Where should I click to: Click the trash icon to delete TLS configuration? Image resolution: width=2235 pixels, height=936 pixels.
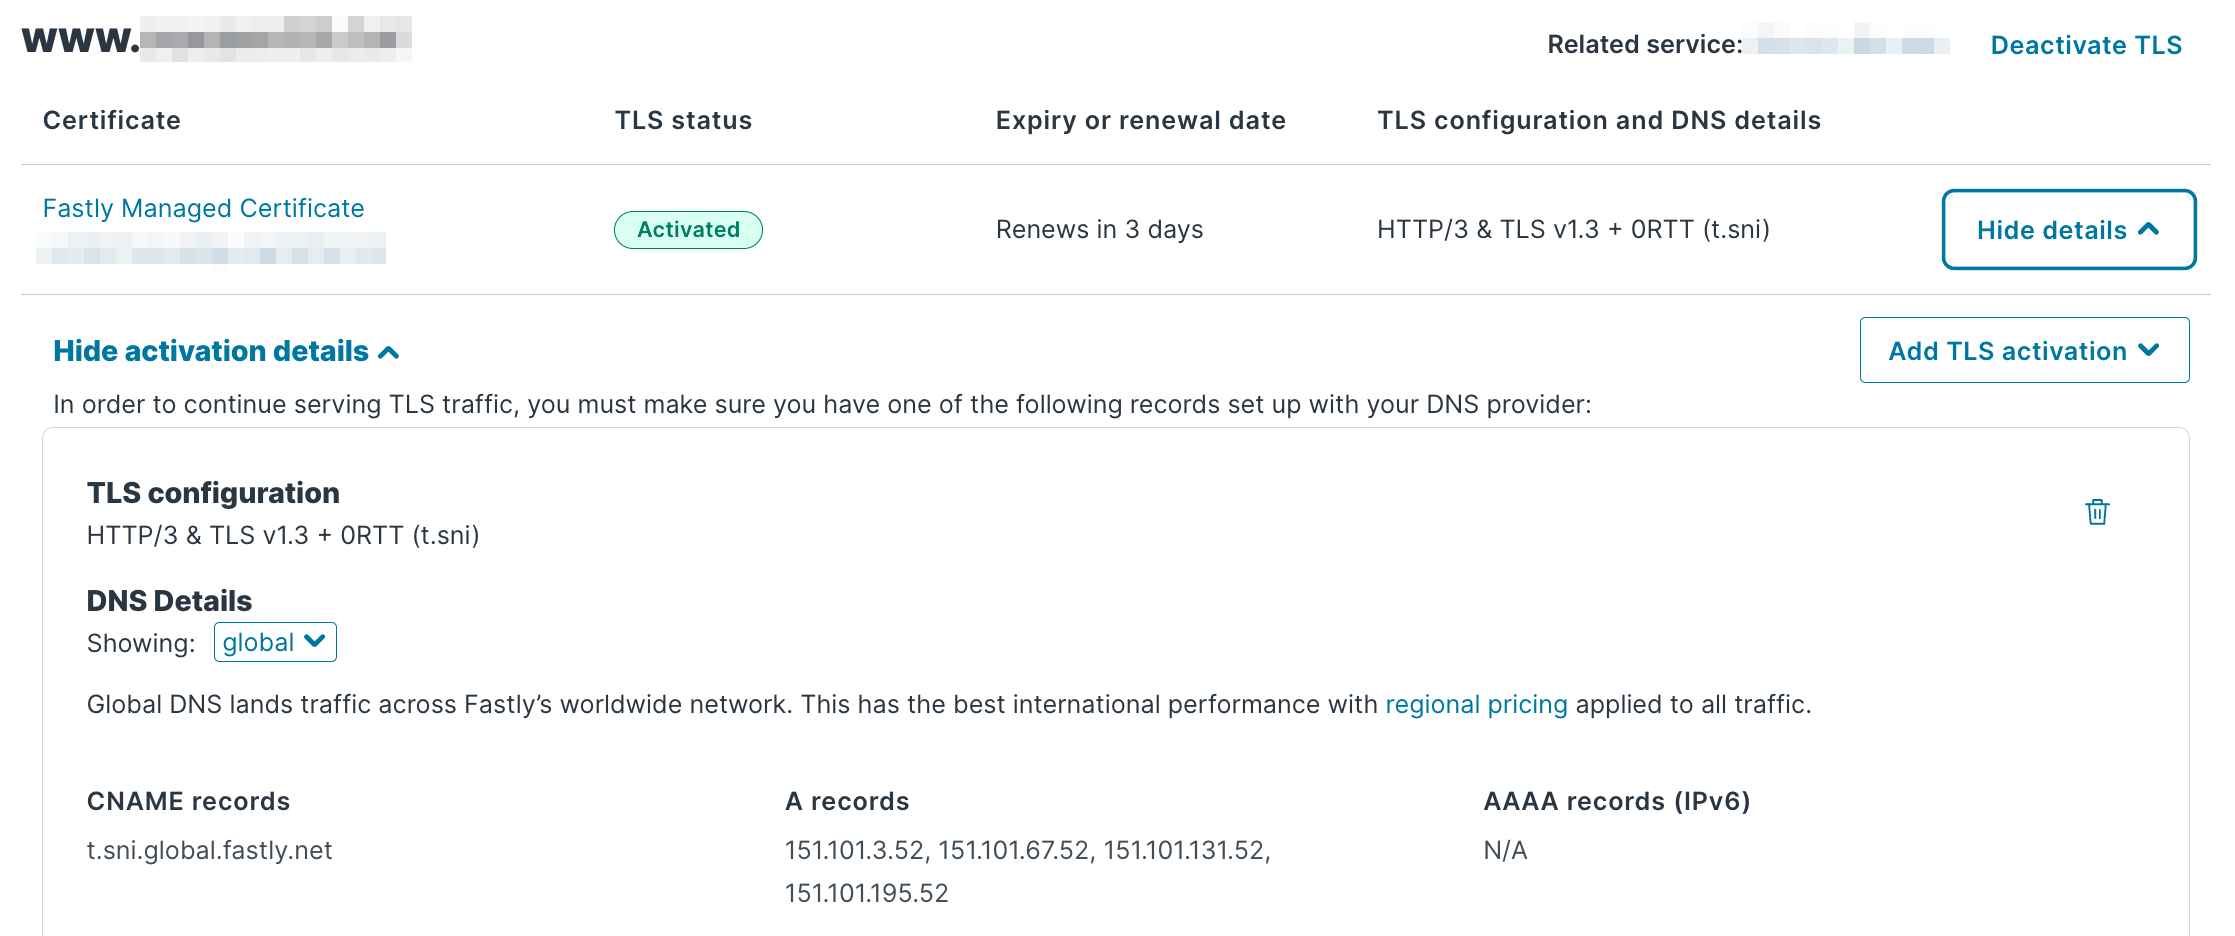pyautogui.click(x=2097, y=512)
